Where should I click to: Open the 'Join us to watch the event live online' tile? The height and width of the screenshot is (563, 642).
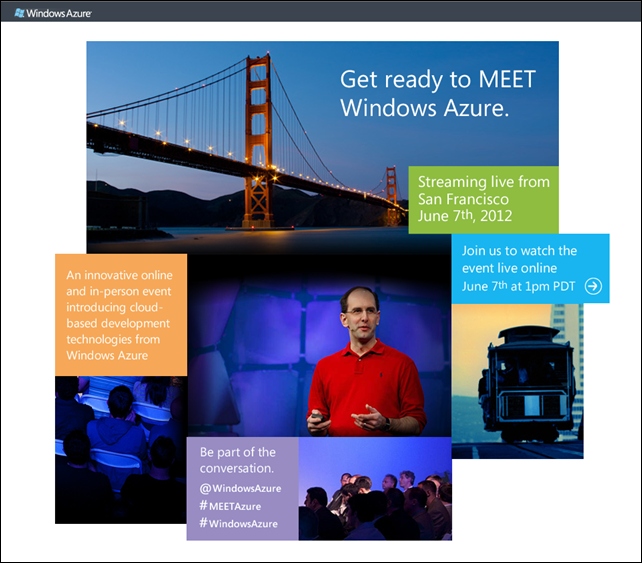click(x=530, y=269)
